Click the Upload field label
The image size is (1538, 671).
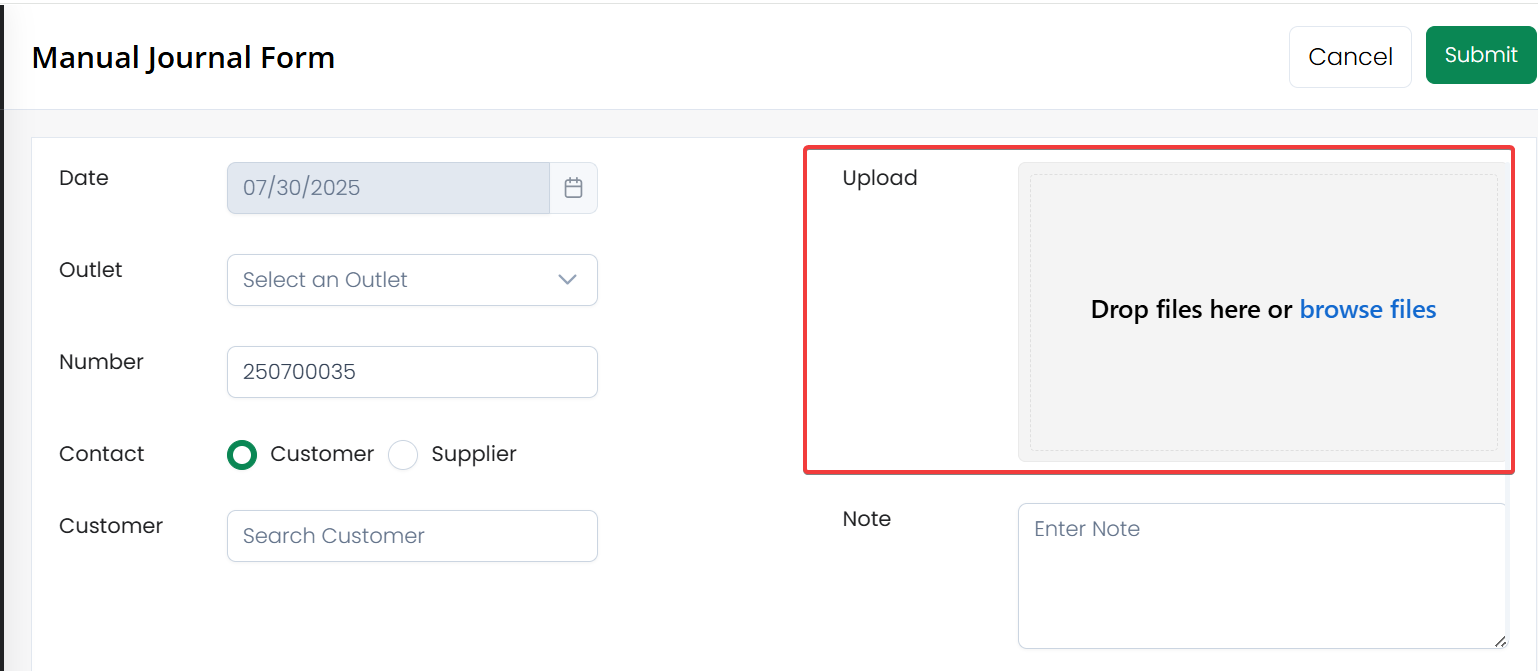(x=880, y=178)
